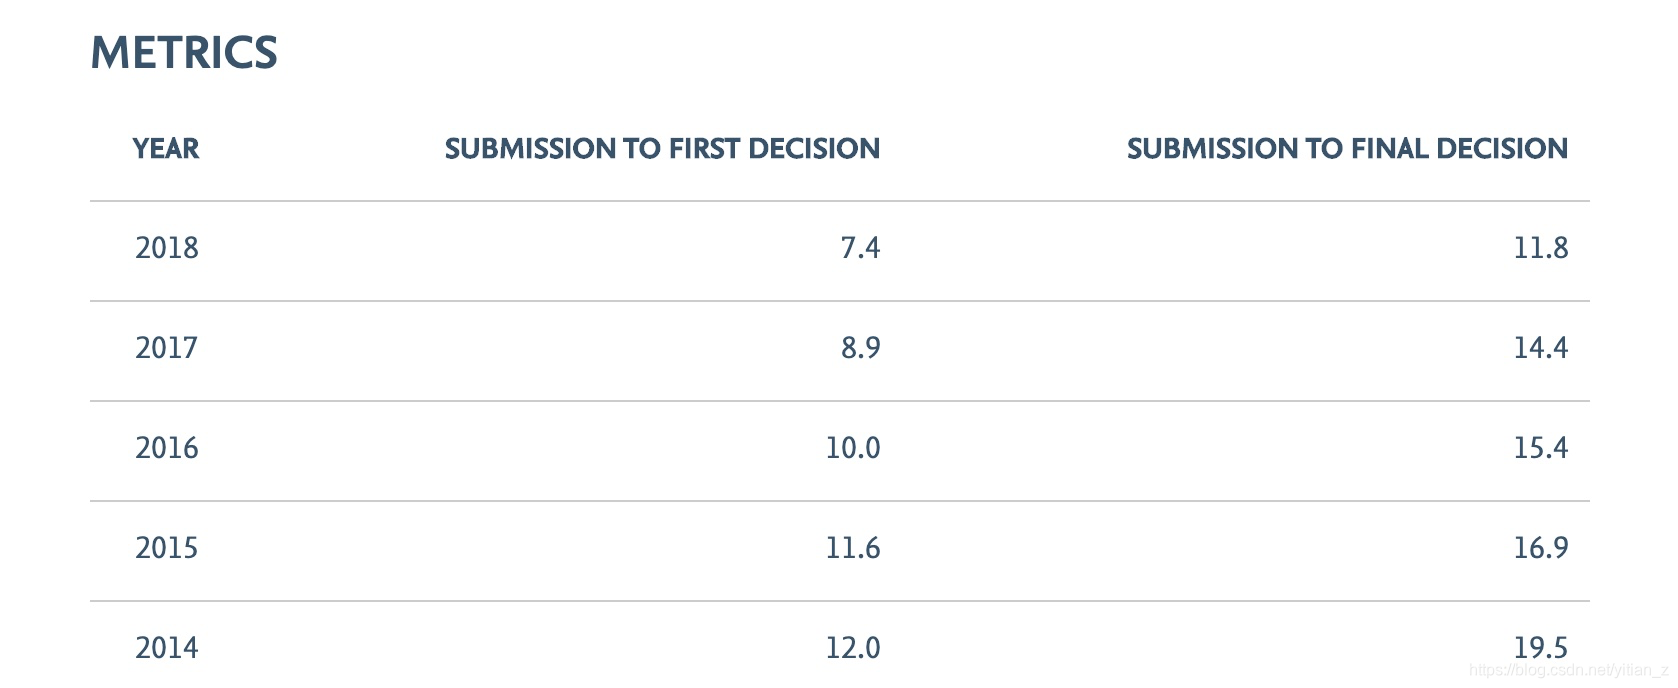Click the 2018 year cell
Screen dimensions: 1678x688
coord(167,248)
